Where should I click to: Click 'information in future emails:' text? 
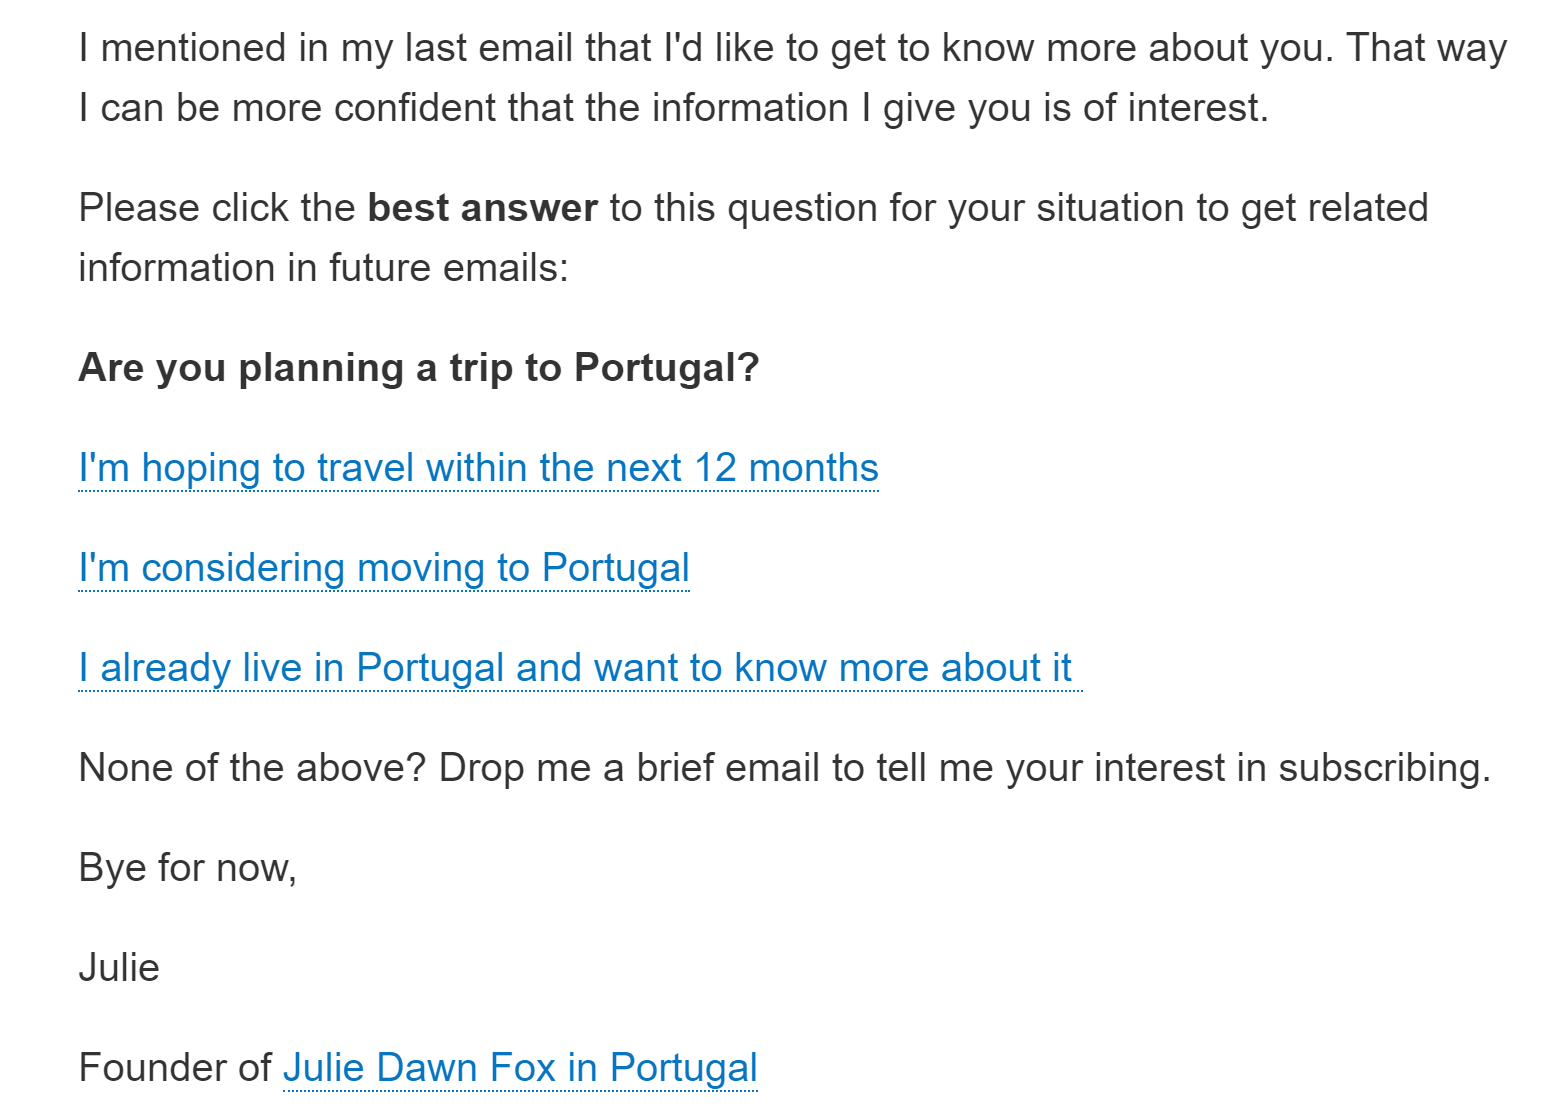click(323, 268)
